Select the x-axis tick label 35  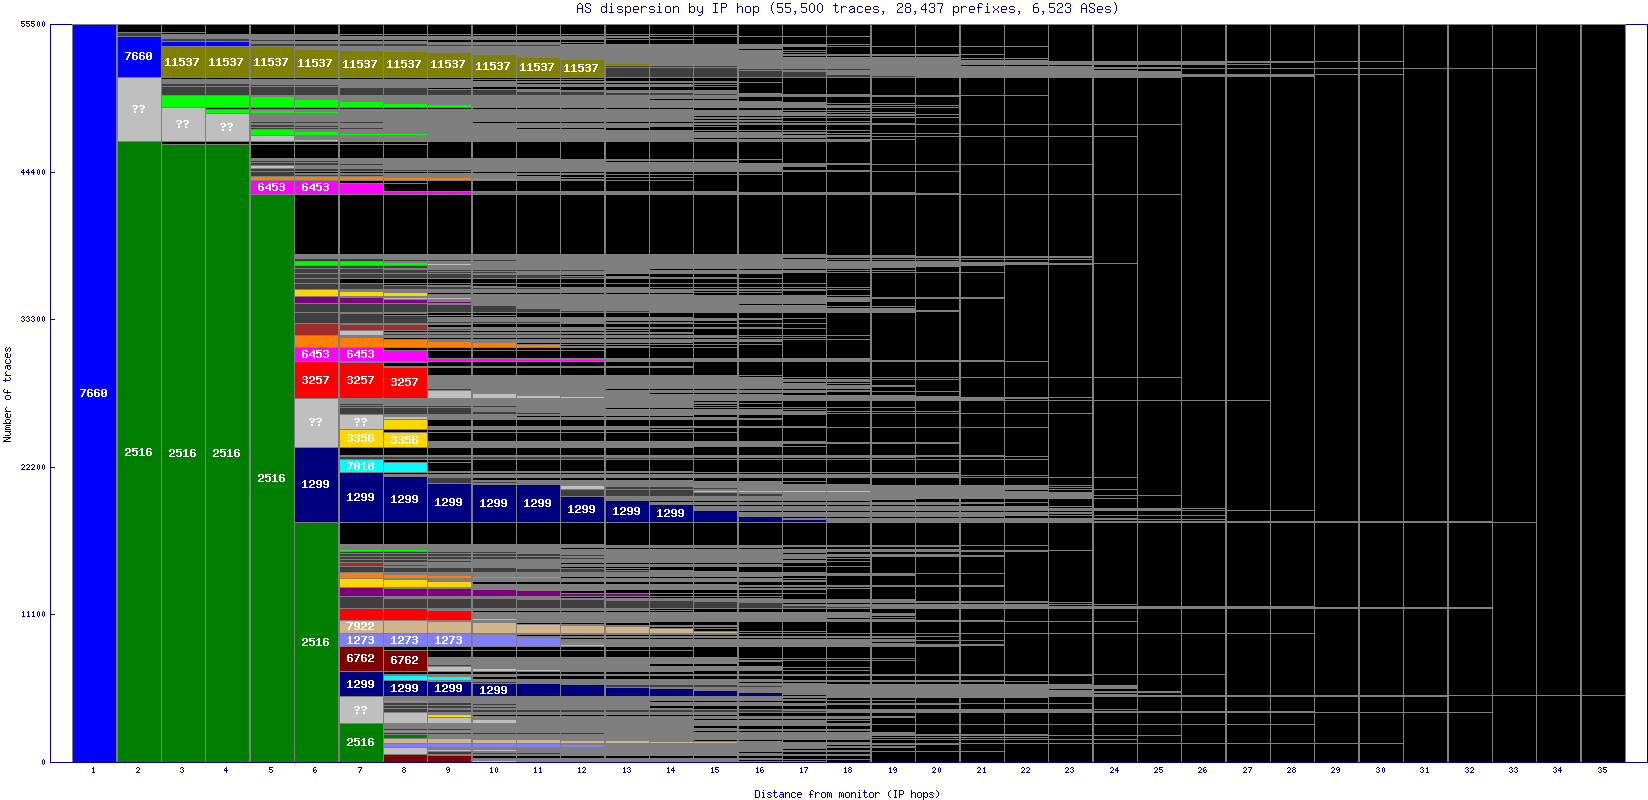(x=1602, y=770)
